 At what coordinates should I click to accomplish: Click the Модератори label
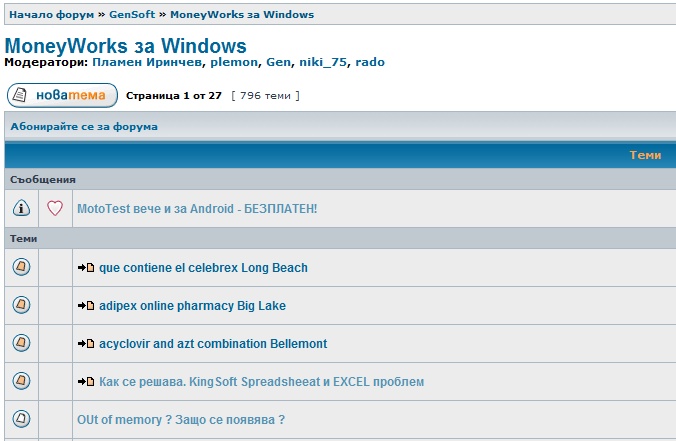[46, 62]
